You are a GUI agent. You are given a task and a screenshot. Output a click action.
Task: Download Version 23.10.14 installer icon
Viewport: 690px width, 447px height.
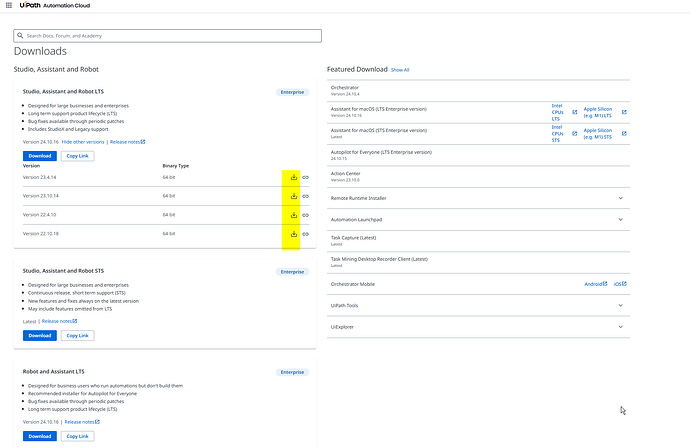point(294,196)
